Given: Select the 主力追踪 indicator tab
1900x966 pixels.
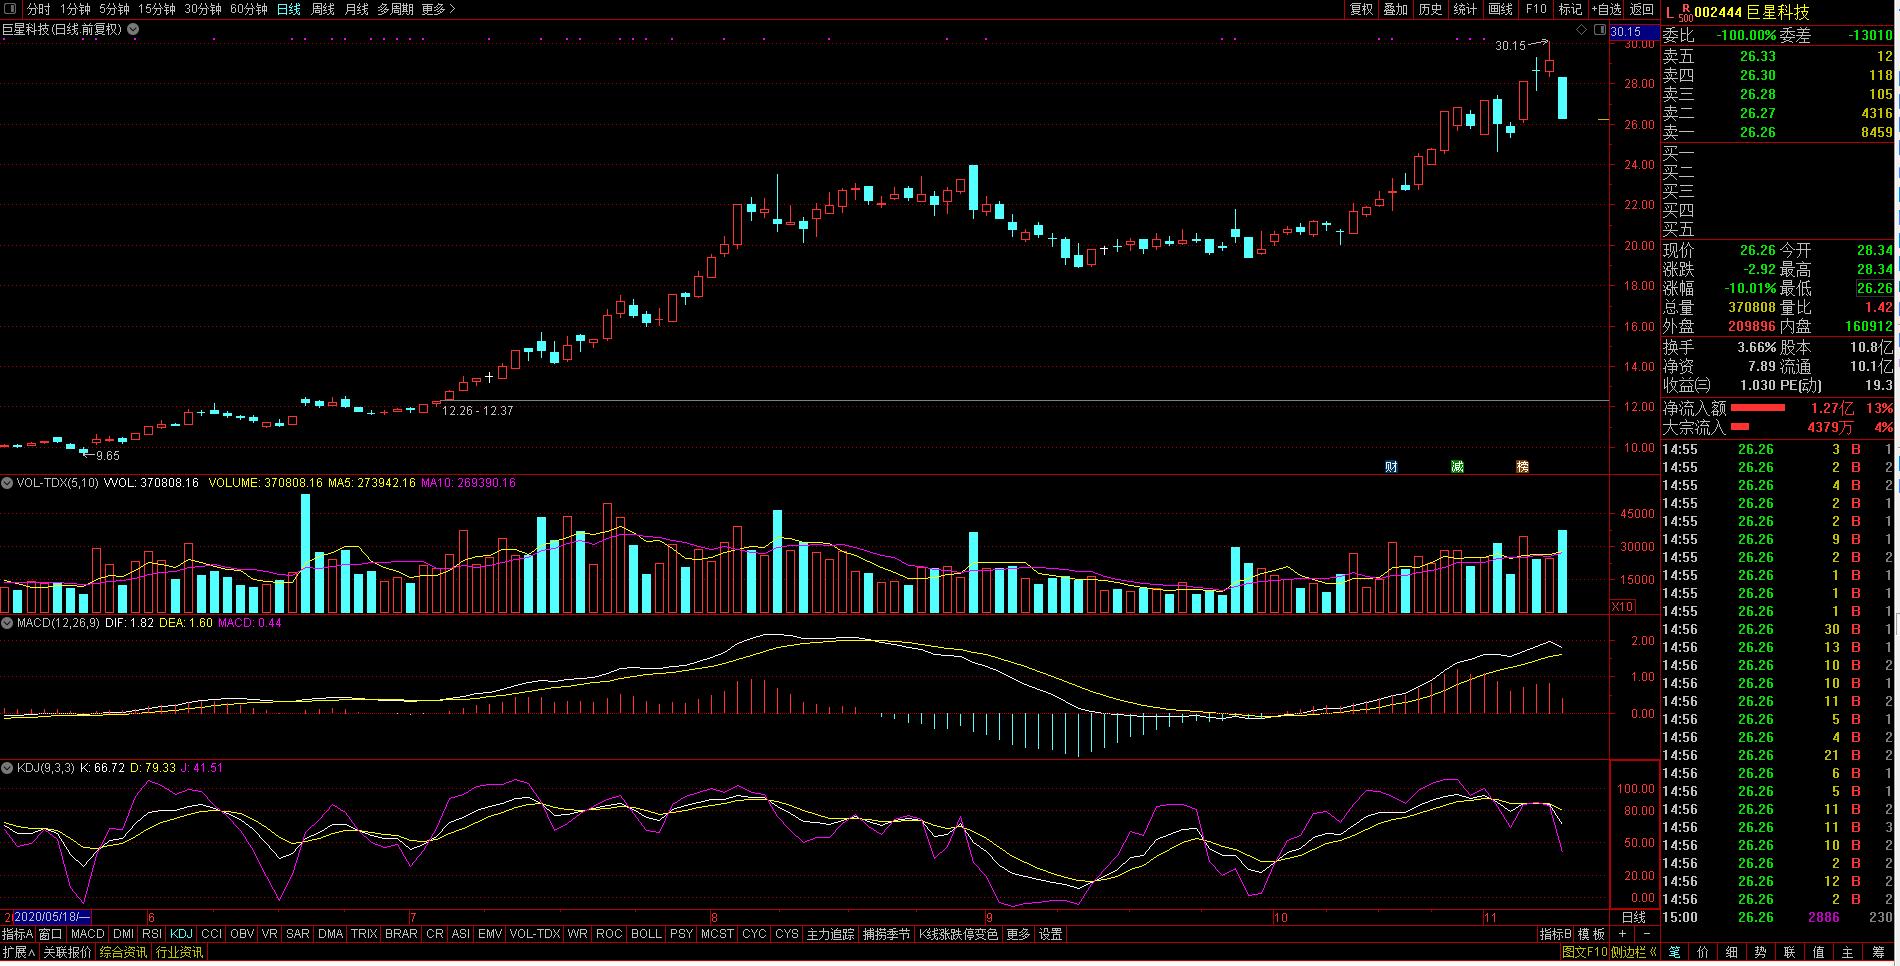Looking at the screenshot, I should [x=830, y=934].
